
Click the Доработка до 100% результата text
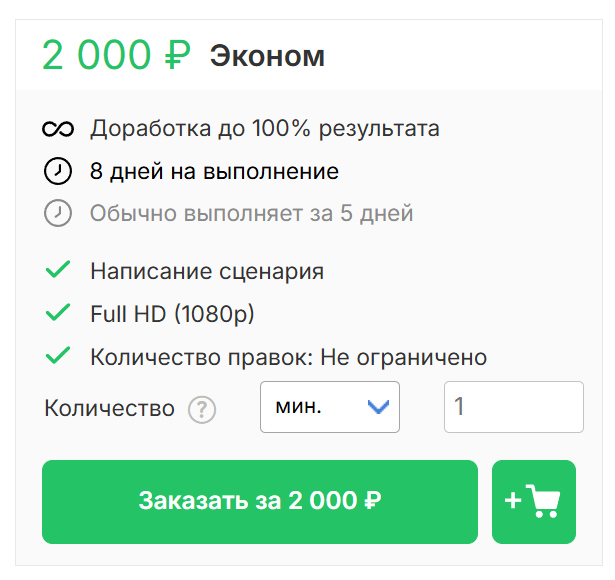click(265, 130)
